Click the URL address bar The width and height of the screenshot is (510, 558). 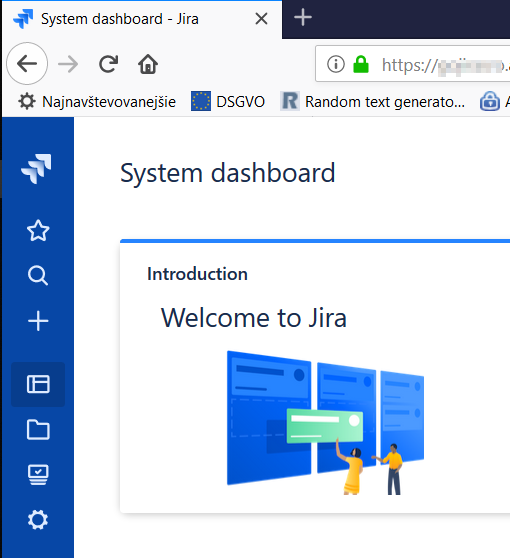(x=413, y=64)
